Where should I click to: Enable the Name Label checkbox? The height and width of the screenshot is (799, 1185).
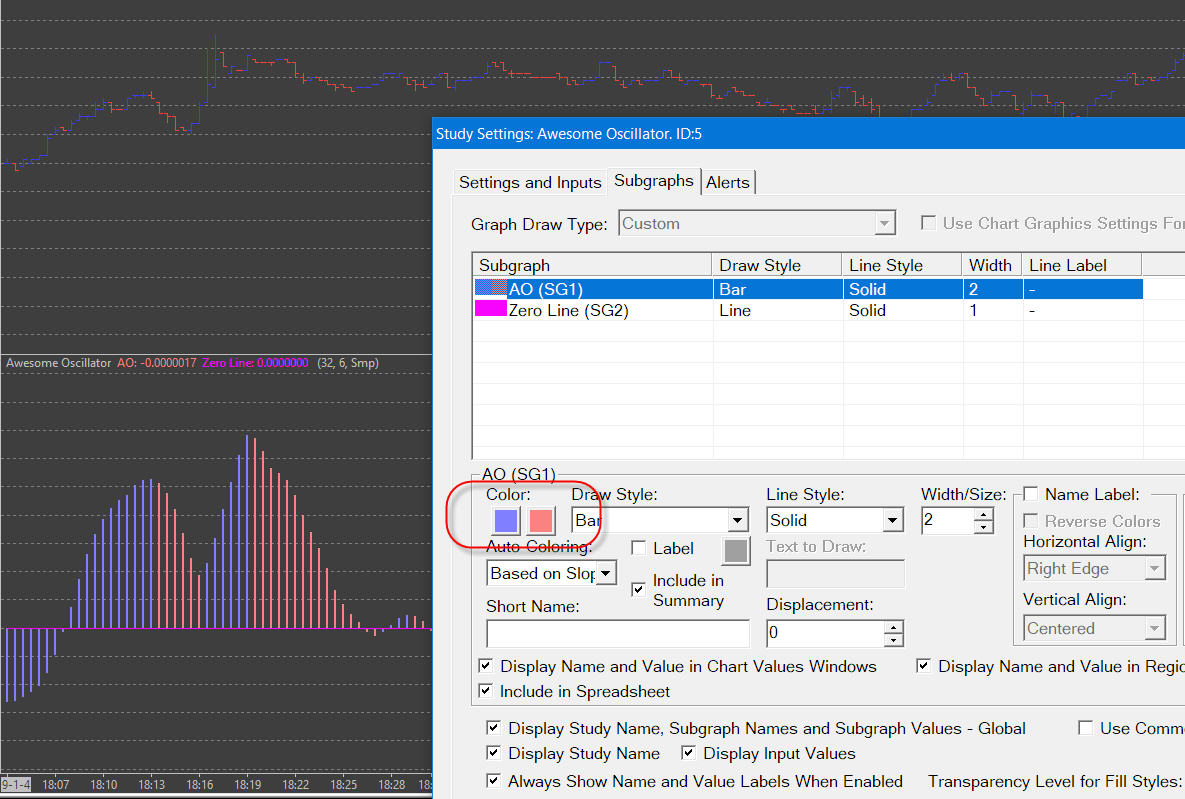pyautogui.click(x=1030, y=494)
